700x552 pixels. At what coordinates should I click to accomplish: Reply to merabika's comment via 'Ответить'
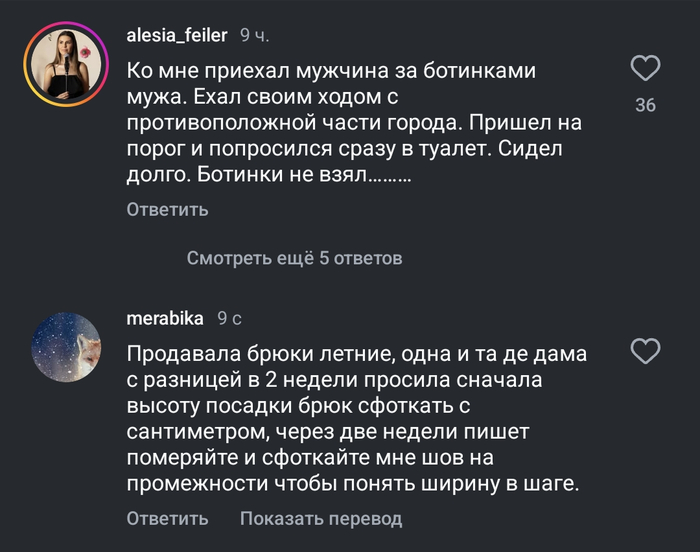pos(167,518)
